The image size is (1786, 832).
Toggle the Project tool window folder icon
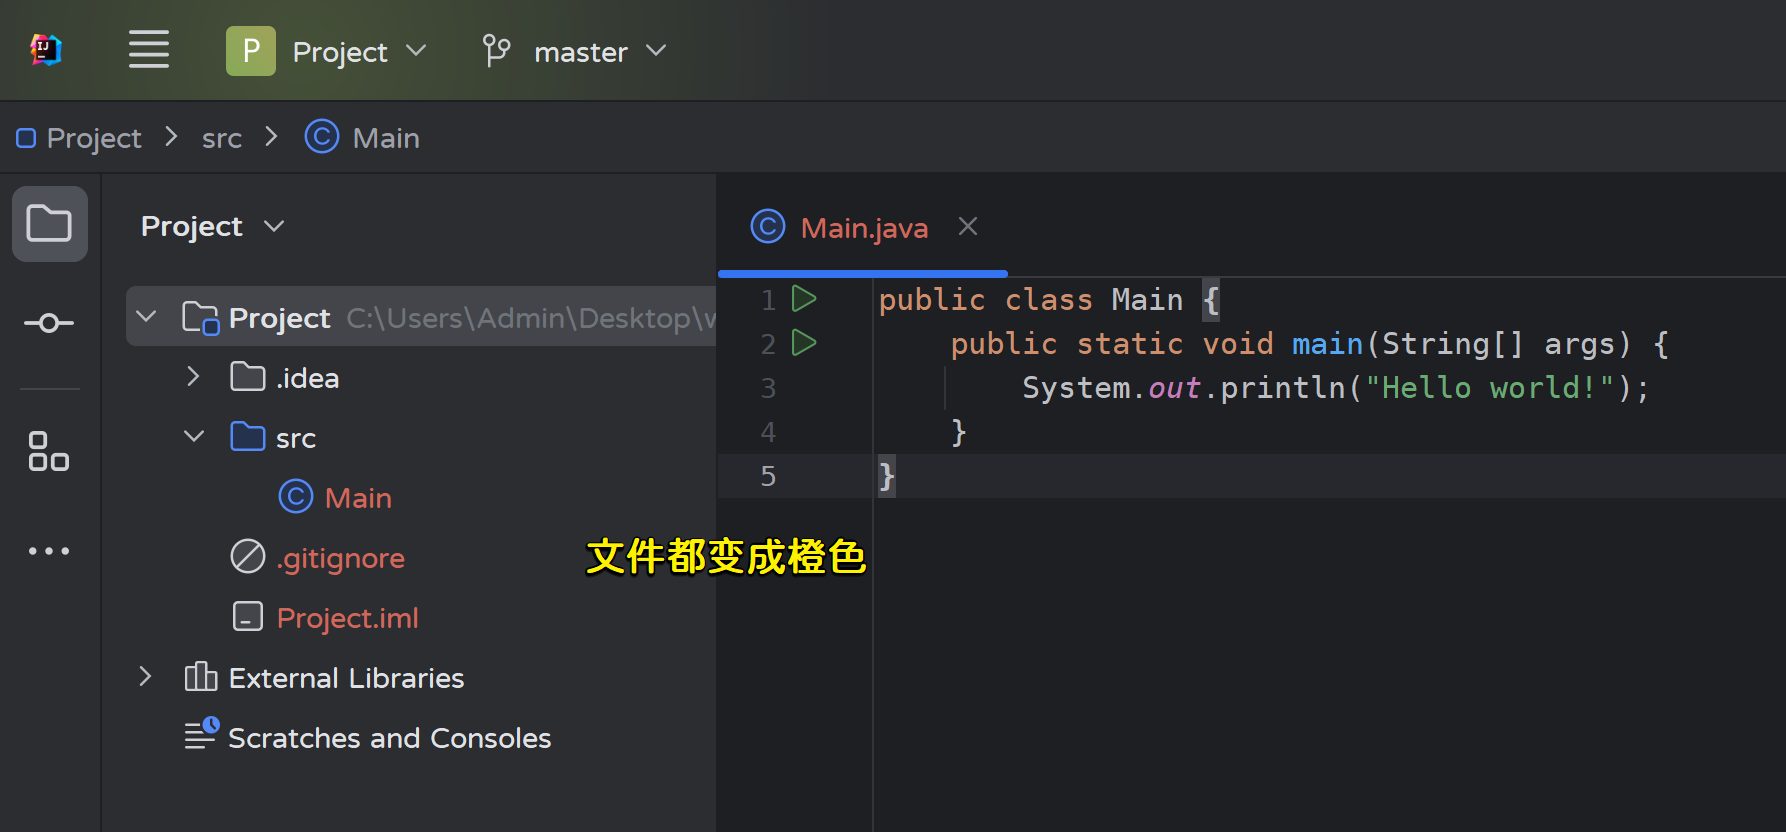tap(49, 224)
